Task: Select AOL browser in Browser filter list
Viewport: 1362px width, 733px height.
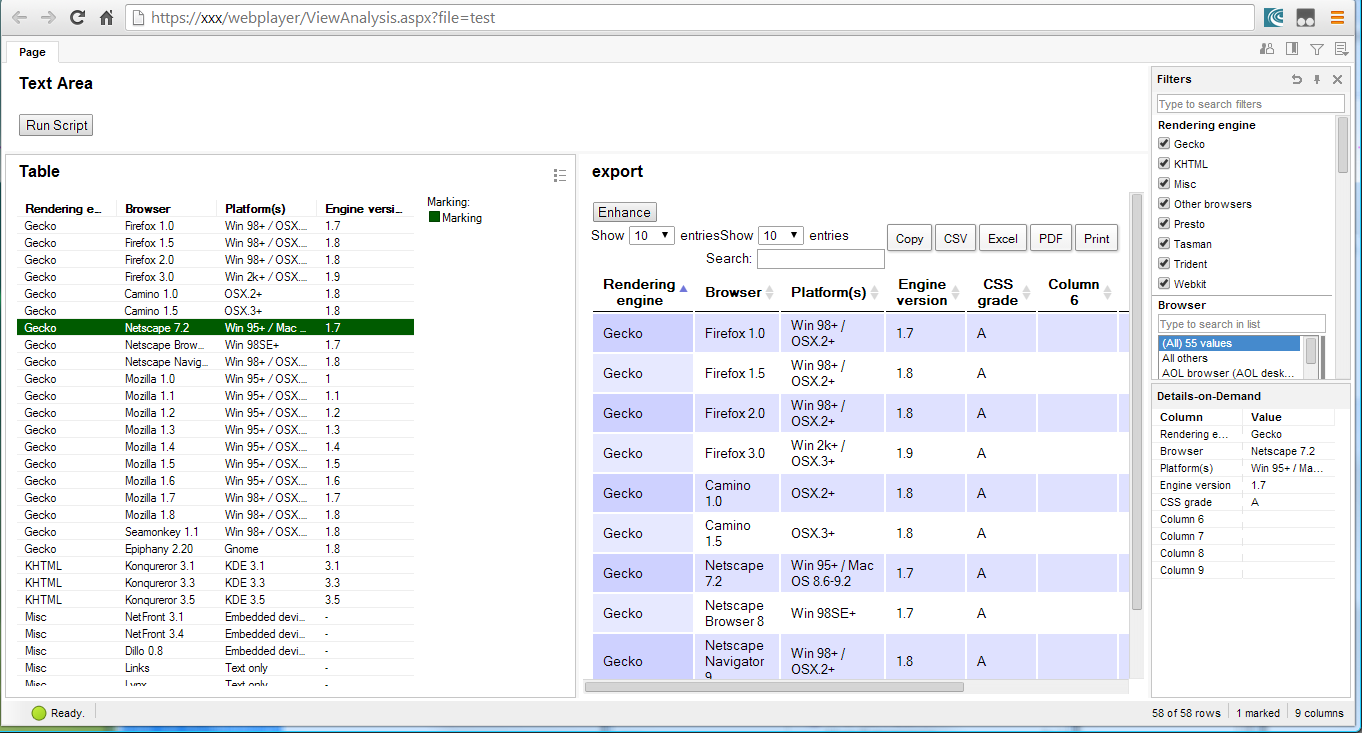Action: (x=1229, y=373)
